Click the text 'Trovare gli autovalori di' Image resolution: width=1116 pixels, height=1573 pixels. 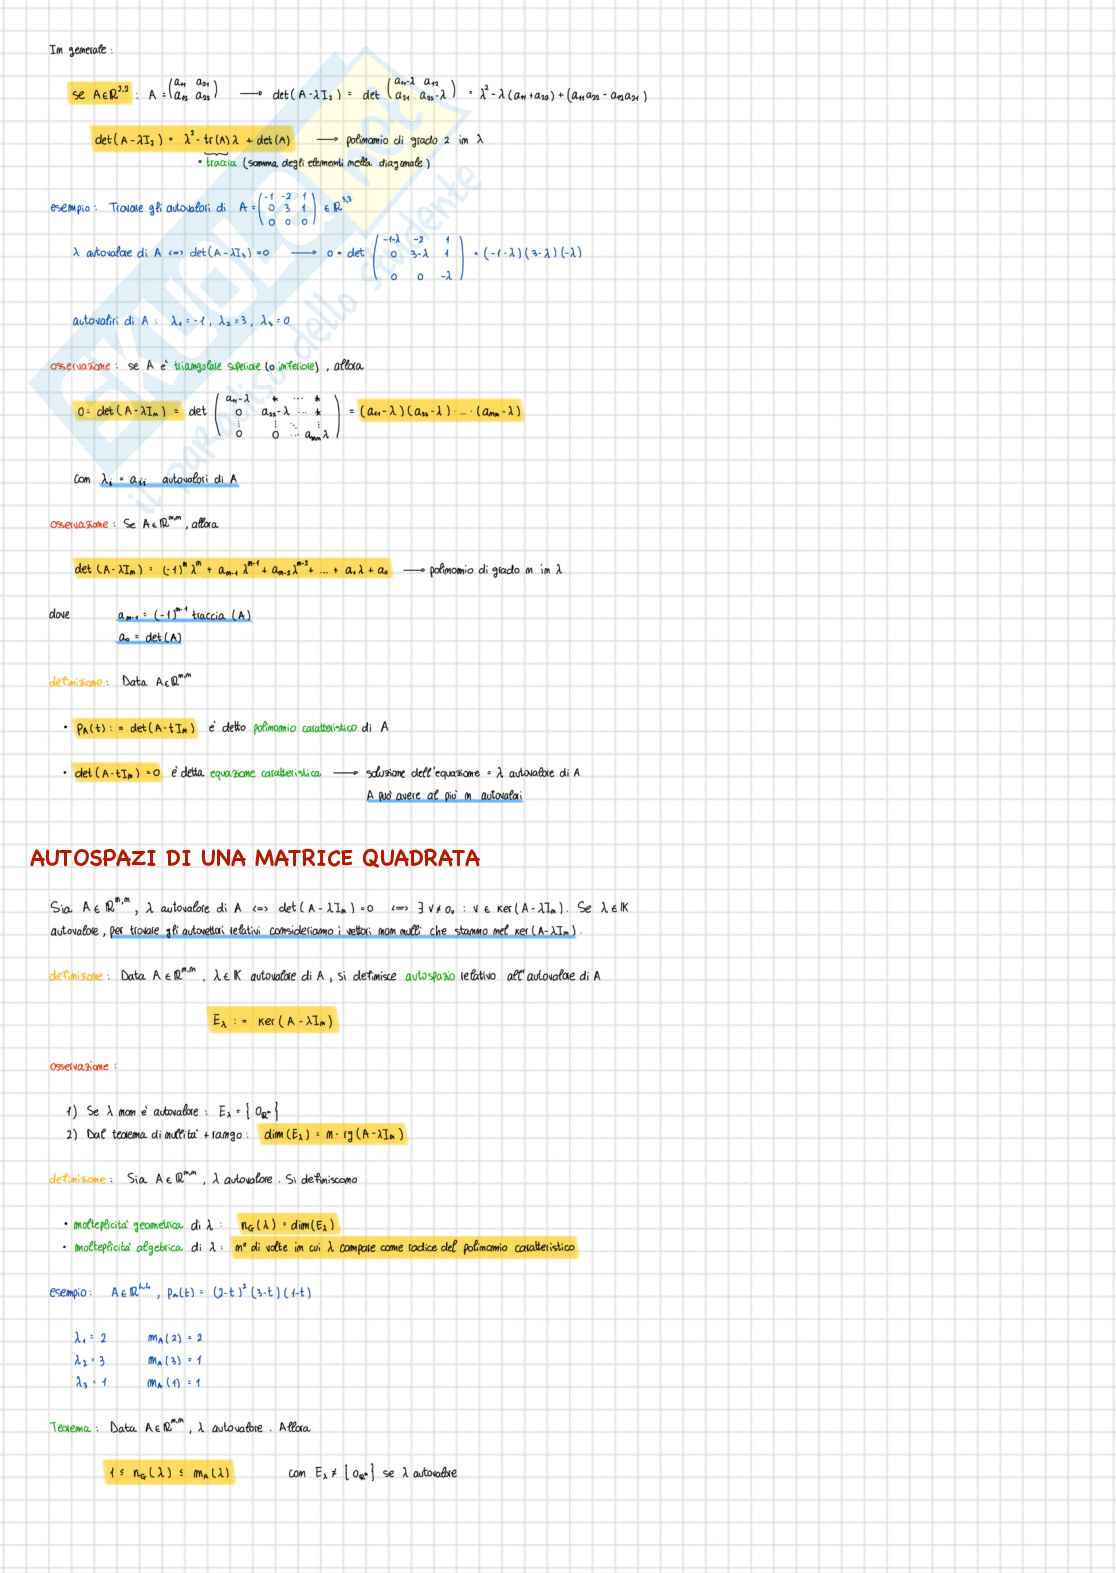[x=168, y=208]
